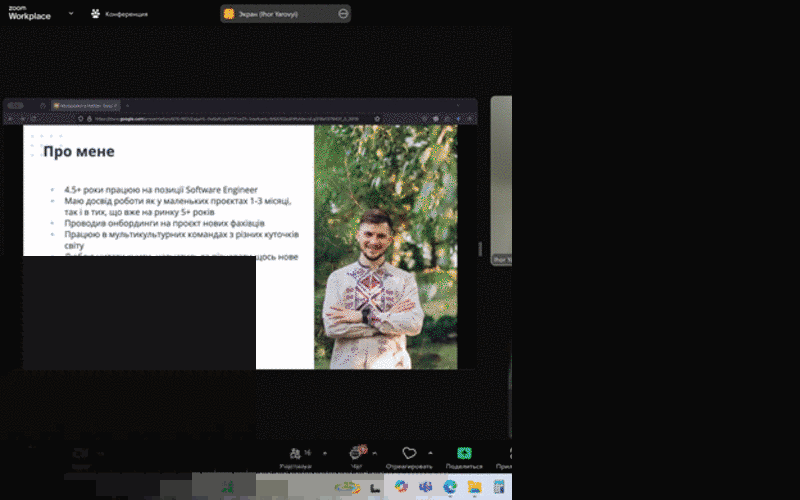Open Calculator from the taskbar
Viewport: 800px width, 500px height.
point(499,486)
